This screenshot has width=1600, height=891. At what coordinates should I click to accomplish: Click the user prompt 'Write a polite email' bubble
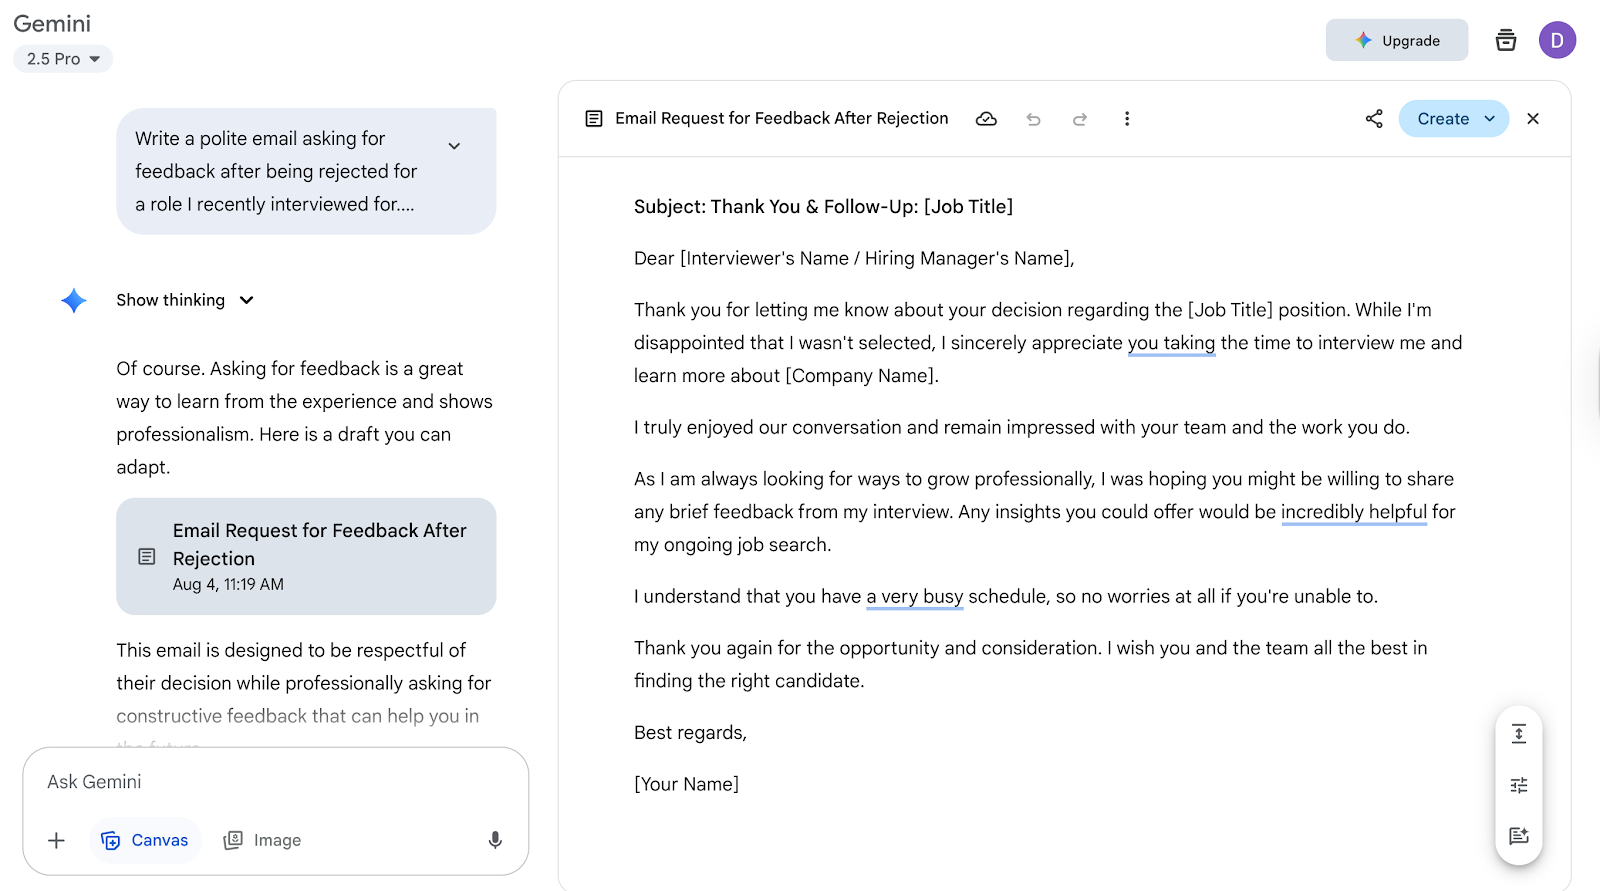pos(306,171)
